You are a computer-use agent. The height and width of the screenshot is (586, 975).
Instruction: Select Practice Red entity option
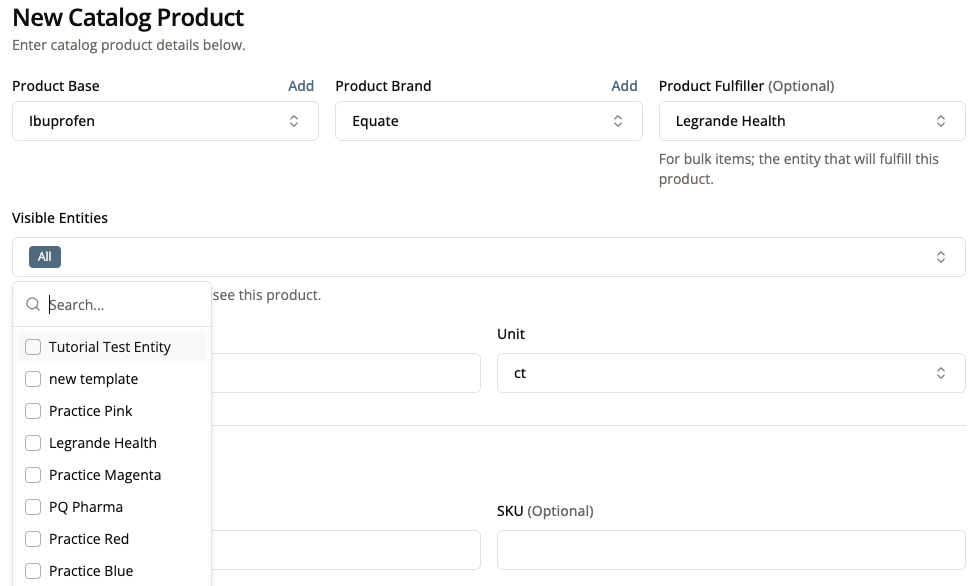click(x=89, y=539)
